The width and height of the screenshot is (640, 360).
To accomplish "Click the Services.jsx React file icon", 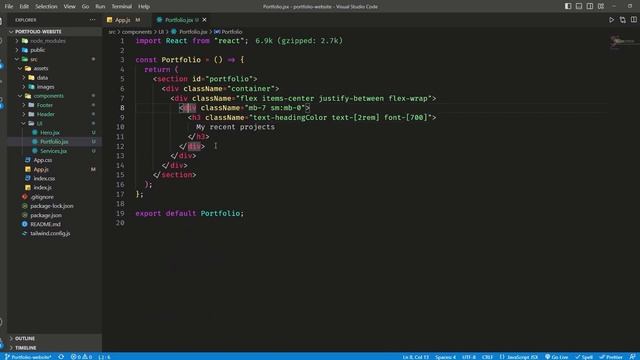I will [35, 151].
